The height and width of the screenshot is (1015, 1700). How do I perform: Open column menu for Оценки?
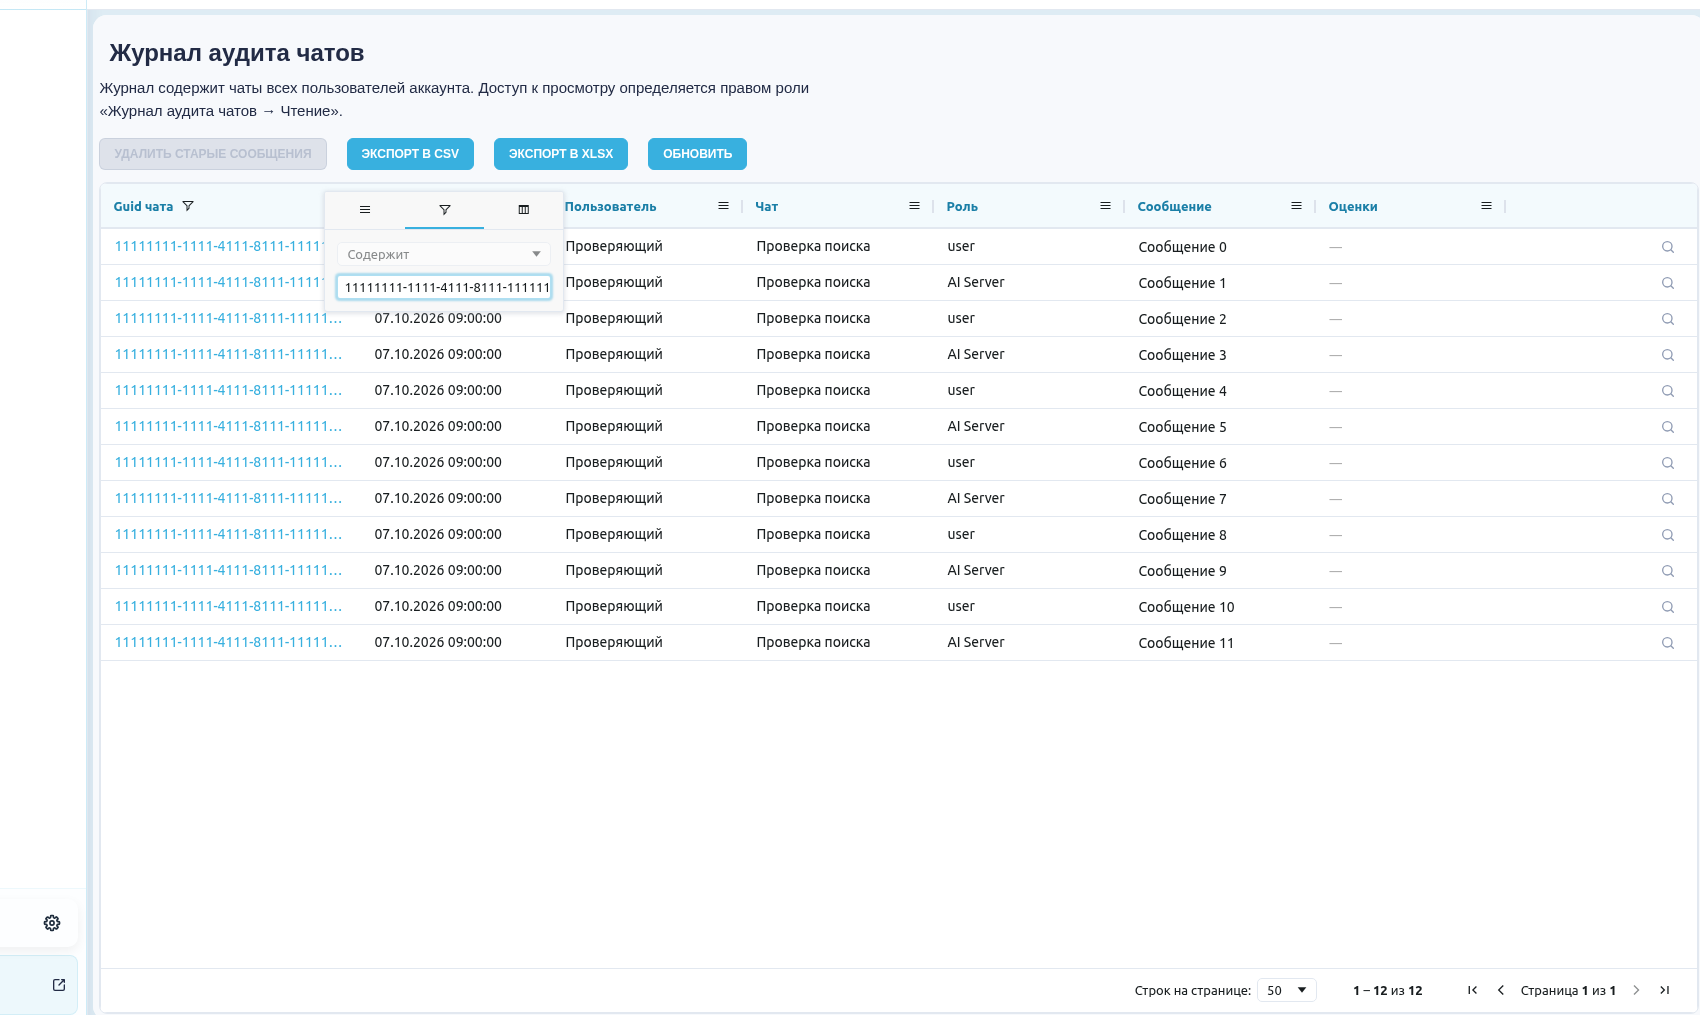(1486, 206)
